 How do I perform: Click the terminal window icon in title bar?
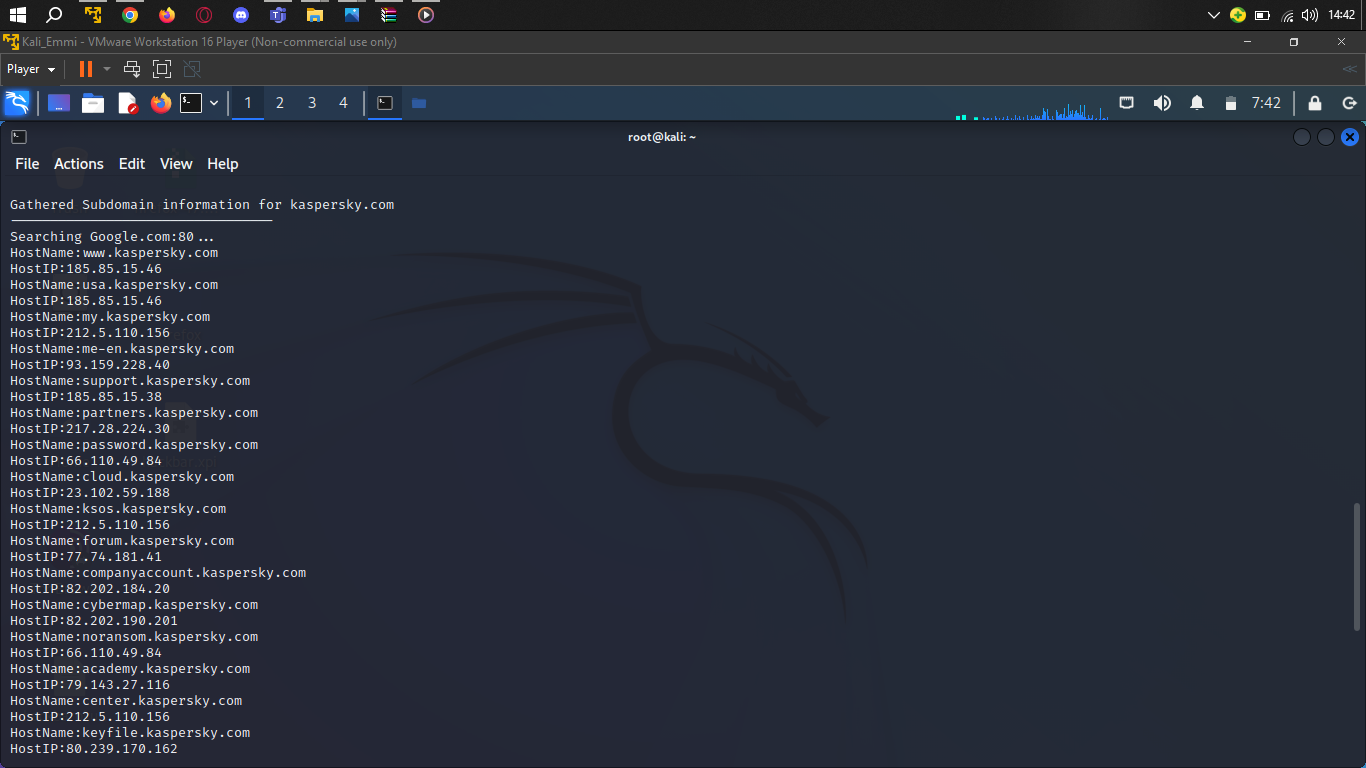click(x=19, y=137)
